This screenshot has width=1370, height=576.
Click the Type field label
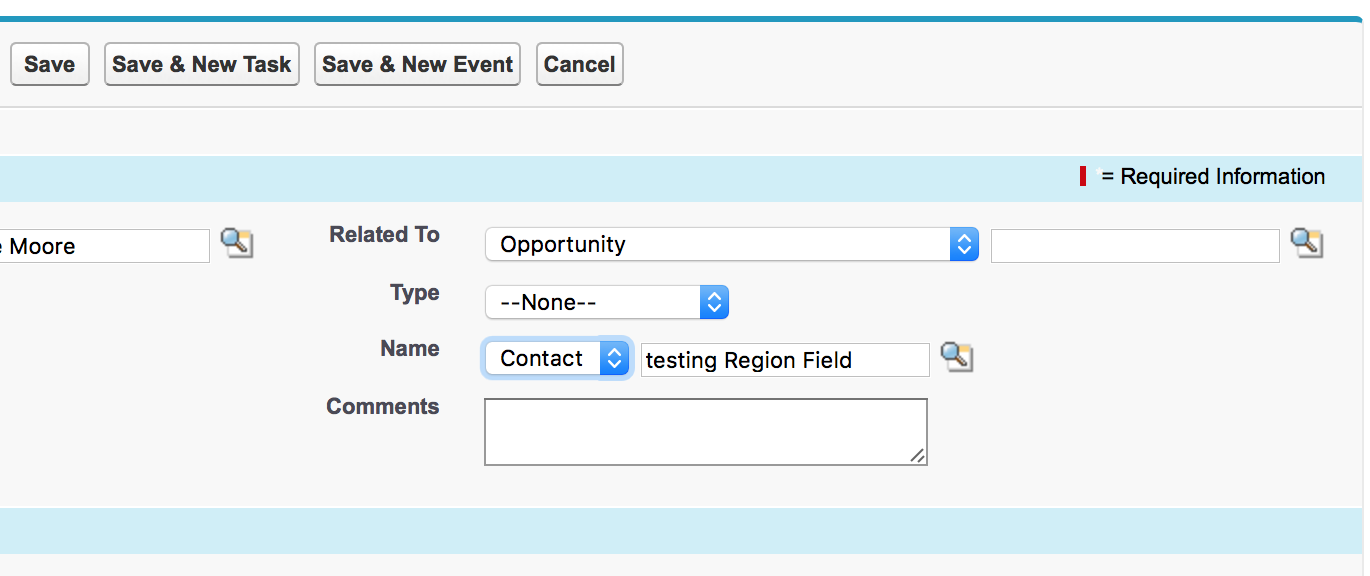414,293
